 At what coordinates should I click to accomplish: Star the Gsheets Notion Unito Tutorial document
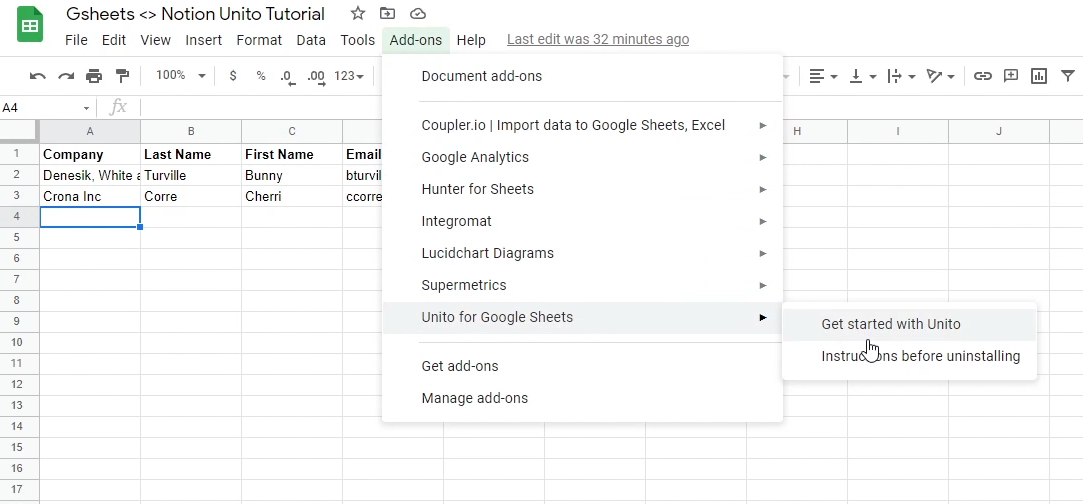tap(358, 13)
